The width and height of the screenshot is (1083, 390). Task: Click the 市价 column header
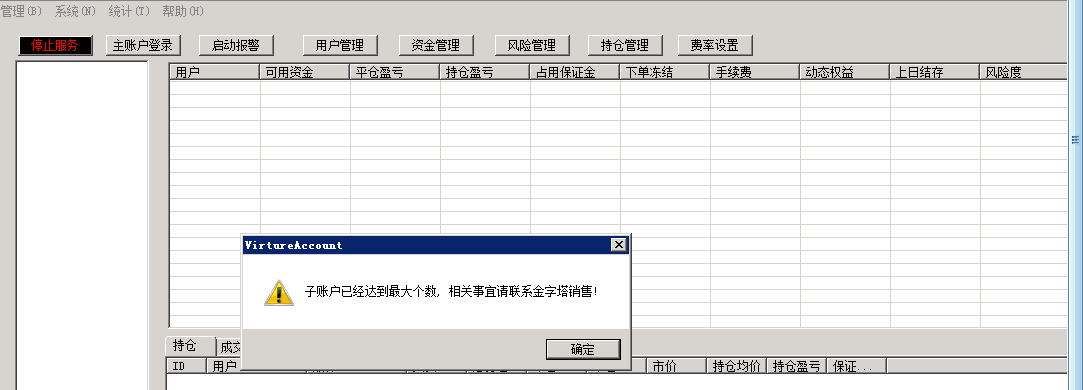[x=676, y=366]
